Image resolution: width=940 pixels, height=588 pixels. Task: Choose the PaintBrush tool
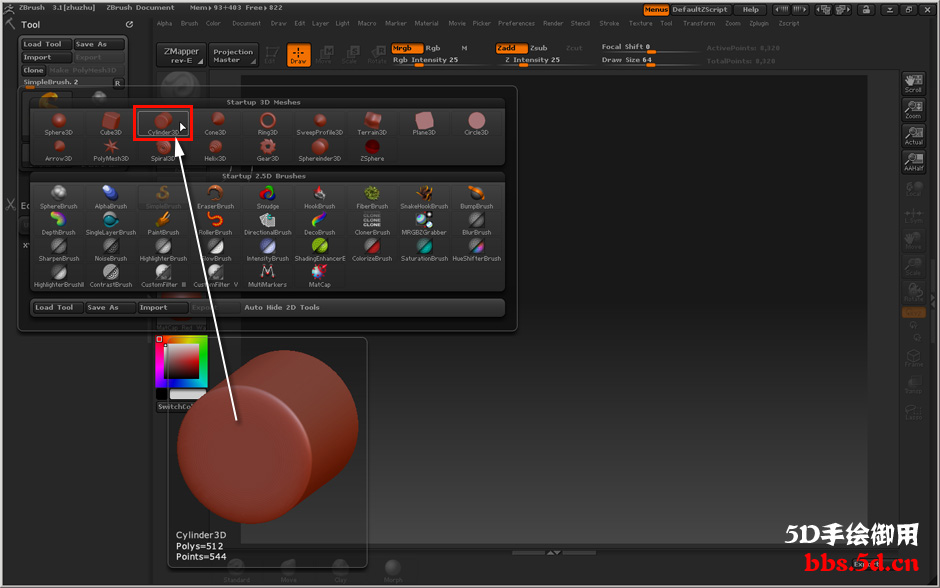click(163, 224)
